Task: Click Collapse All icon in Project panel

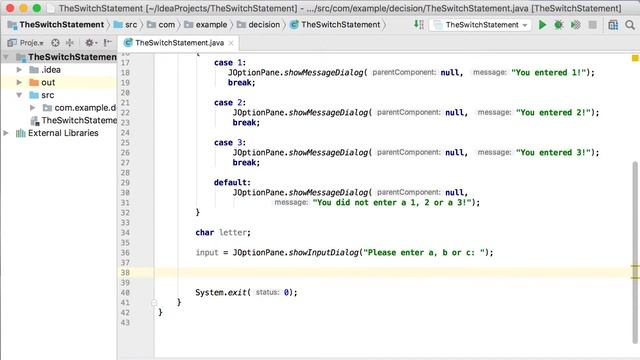Action: tap(70, 42)
